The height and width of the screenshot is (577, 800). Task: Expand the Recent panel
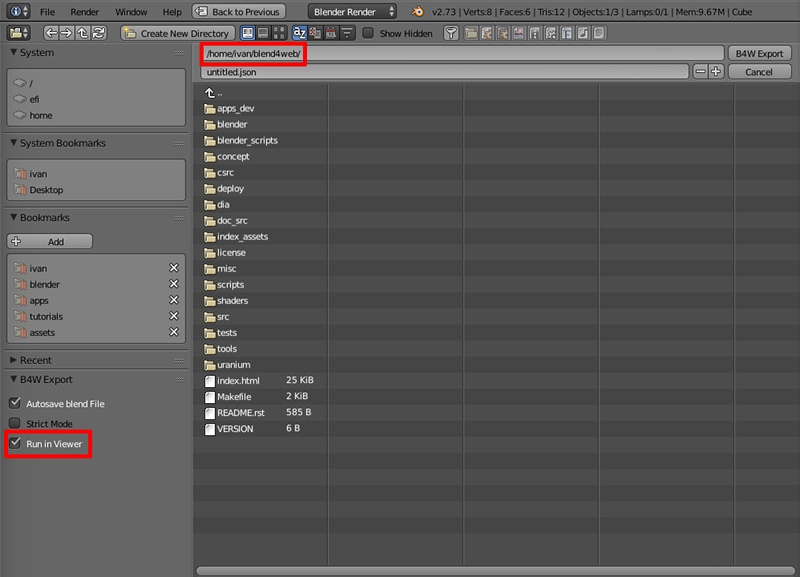14,360
